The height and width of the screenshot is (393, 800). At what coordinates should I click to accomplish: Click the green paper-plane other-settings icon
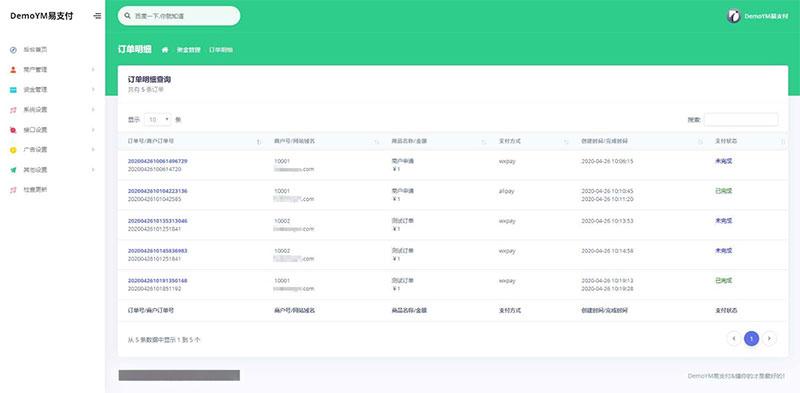click(x=13, y=170)
